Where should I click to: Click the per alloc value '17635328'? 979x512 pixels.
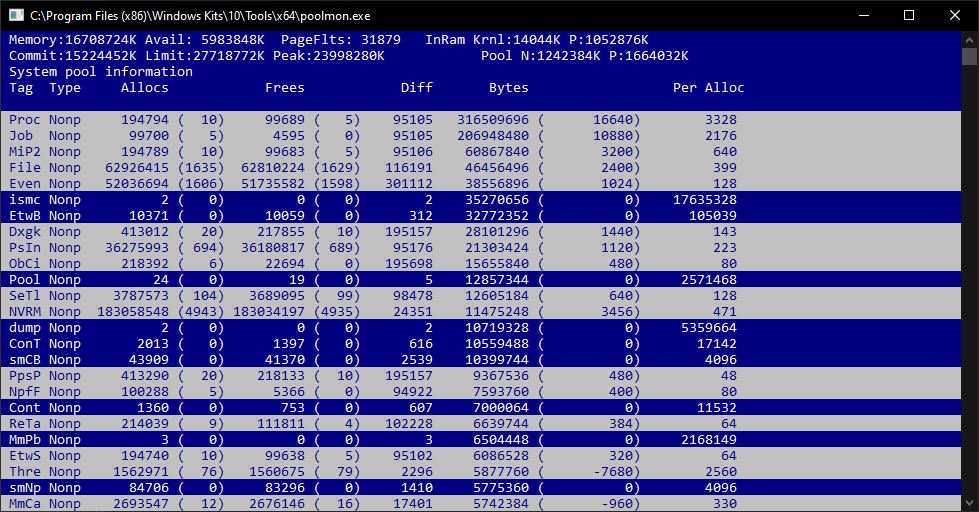[705, 200]
